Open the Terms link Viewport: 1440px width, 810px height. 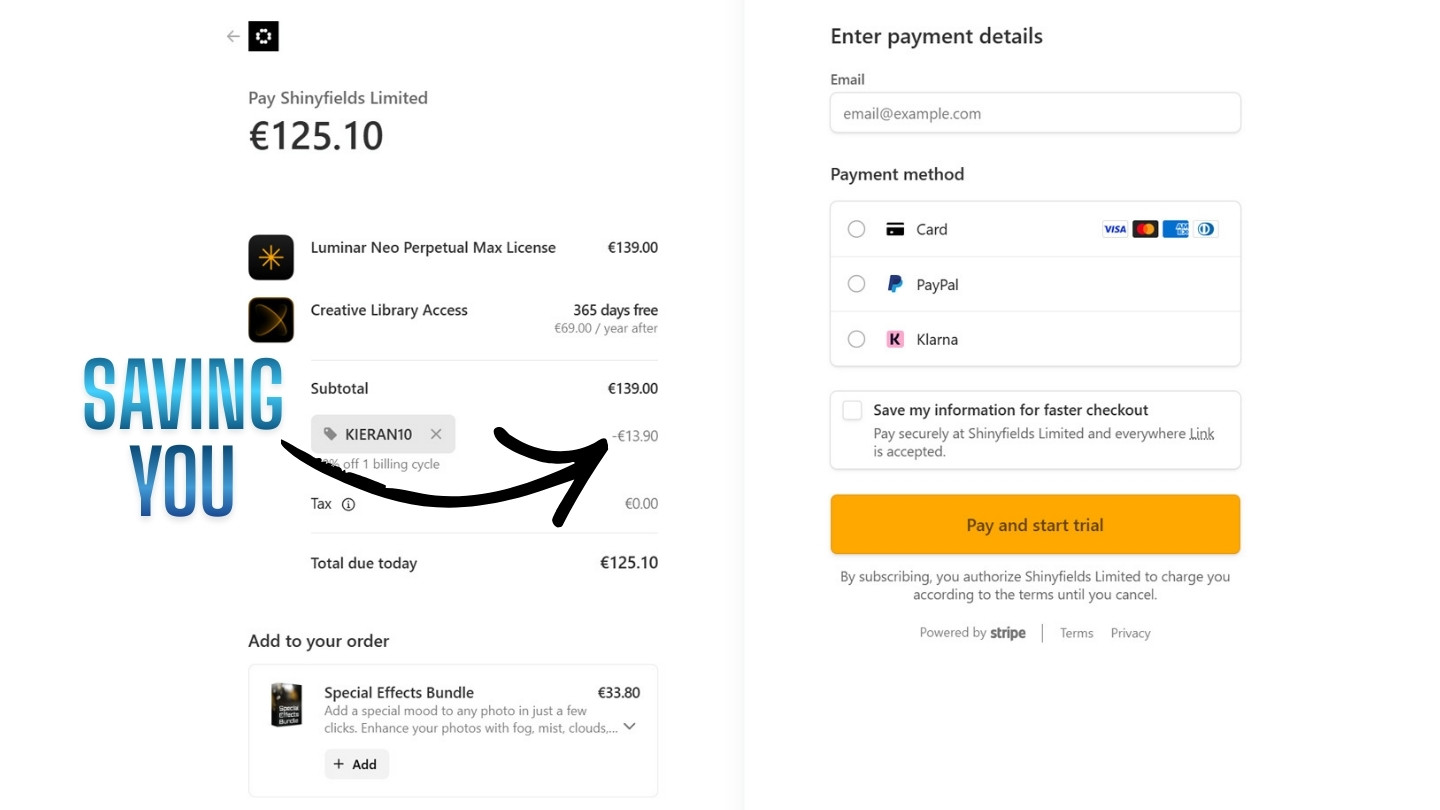[x=1076, y=632]
